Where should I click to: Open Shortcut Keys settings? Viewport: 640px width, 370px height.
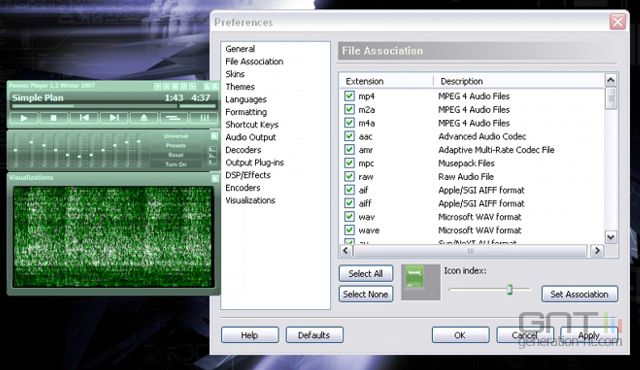point(252,125)
